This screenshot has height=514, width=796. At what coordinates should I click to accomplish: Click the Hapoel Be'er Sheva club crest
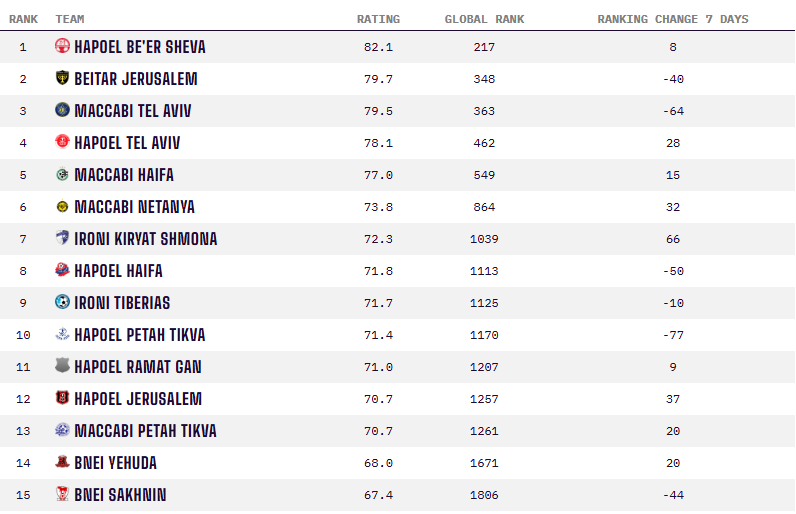tap(62, 46)
